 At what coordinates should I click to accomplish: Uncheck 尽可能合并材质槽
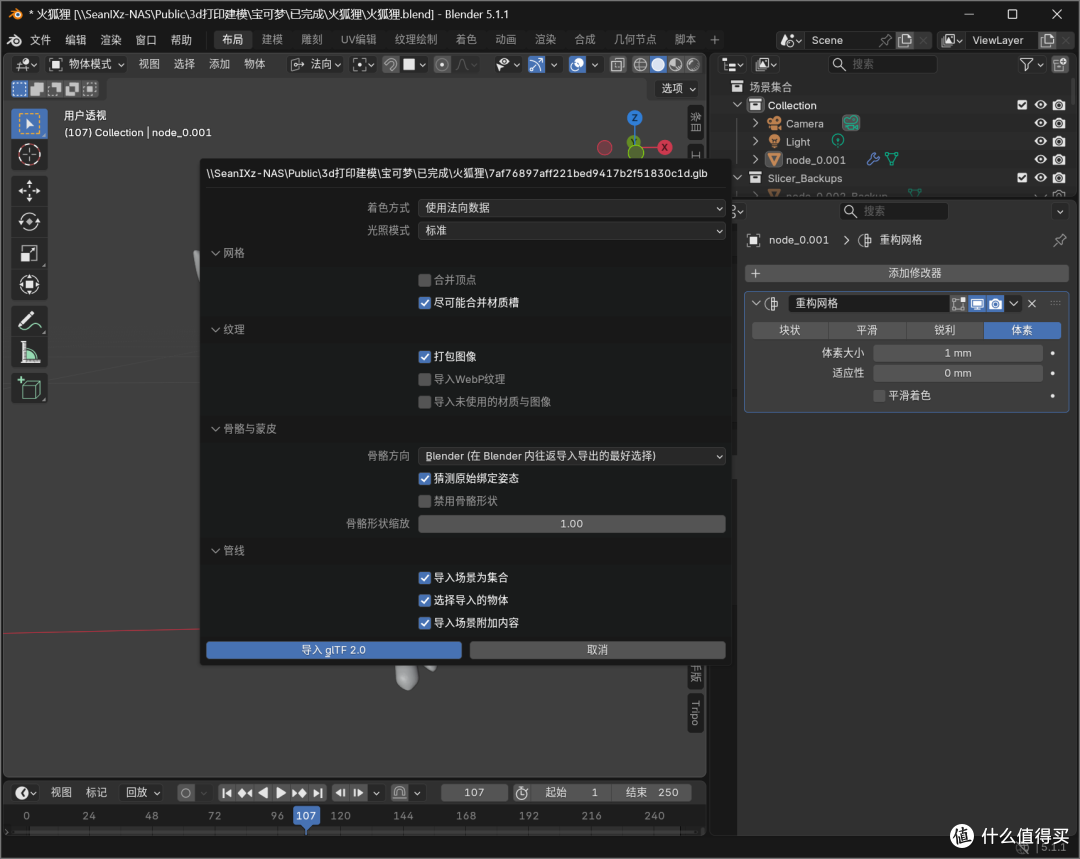tap(425, 303)
